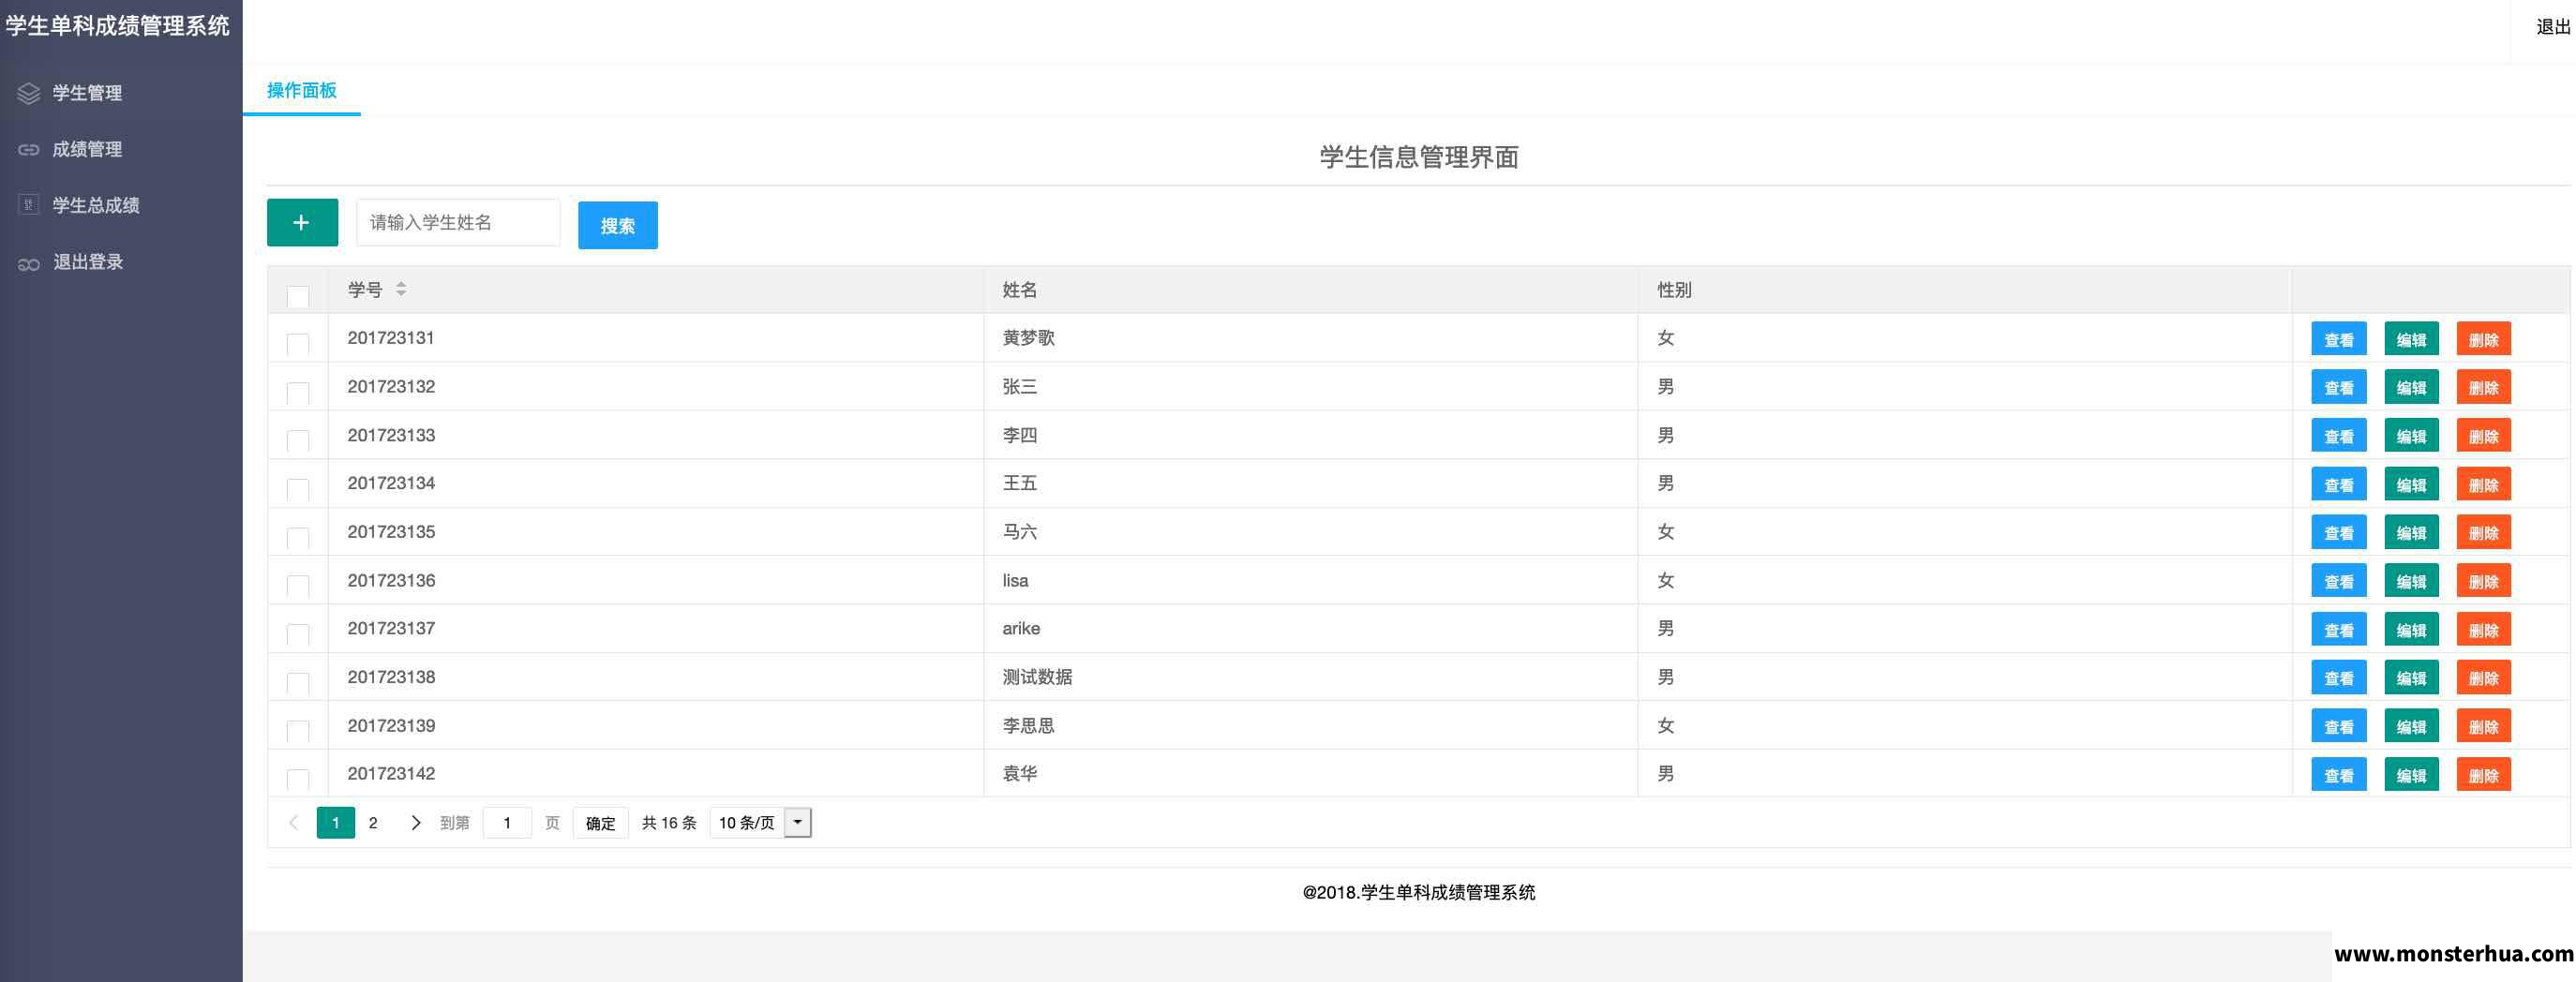This screenshot has height=982, width=2576.
Task: Focus the 请输入学生姓名 search field
Action: tap(458, 222)
